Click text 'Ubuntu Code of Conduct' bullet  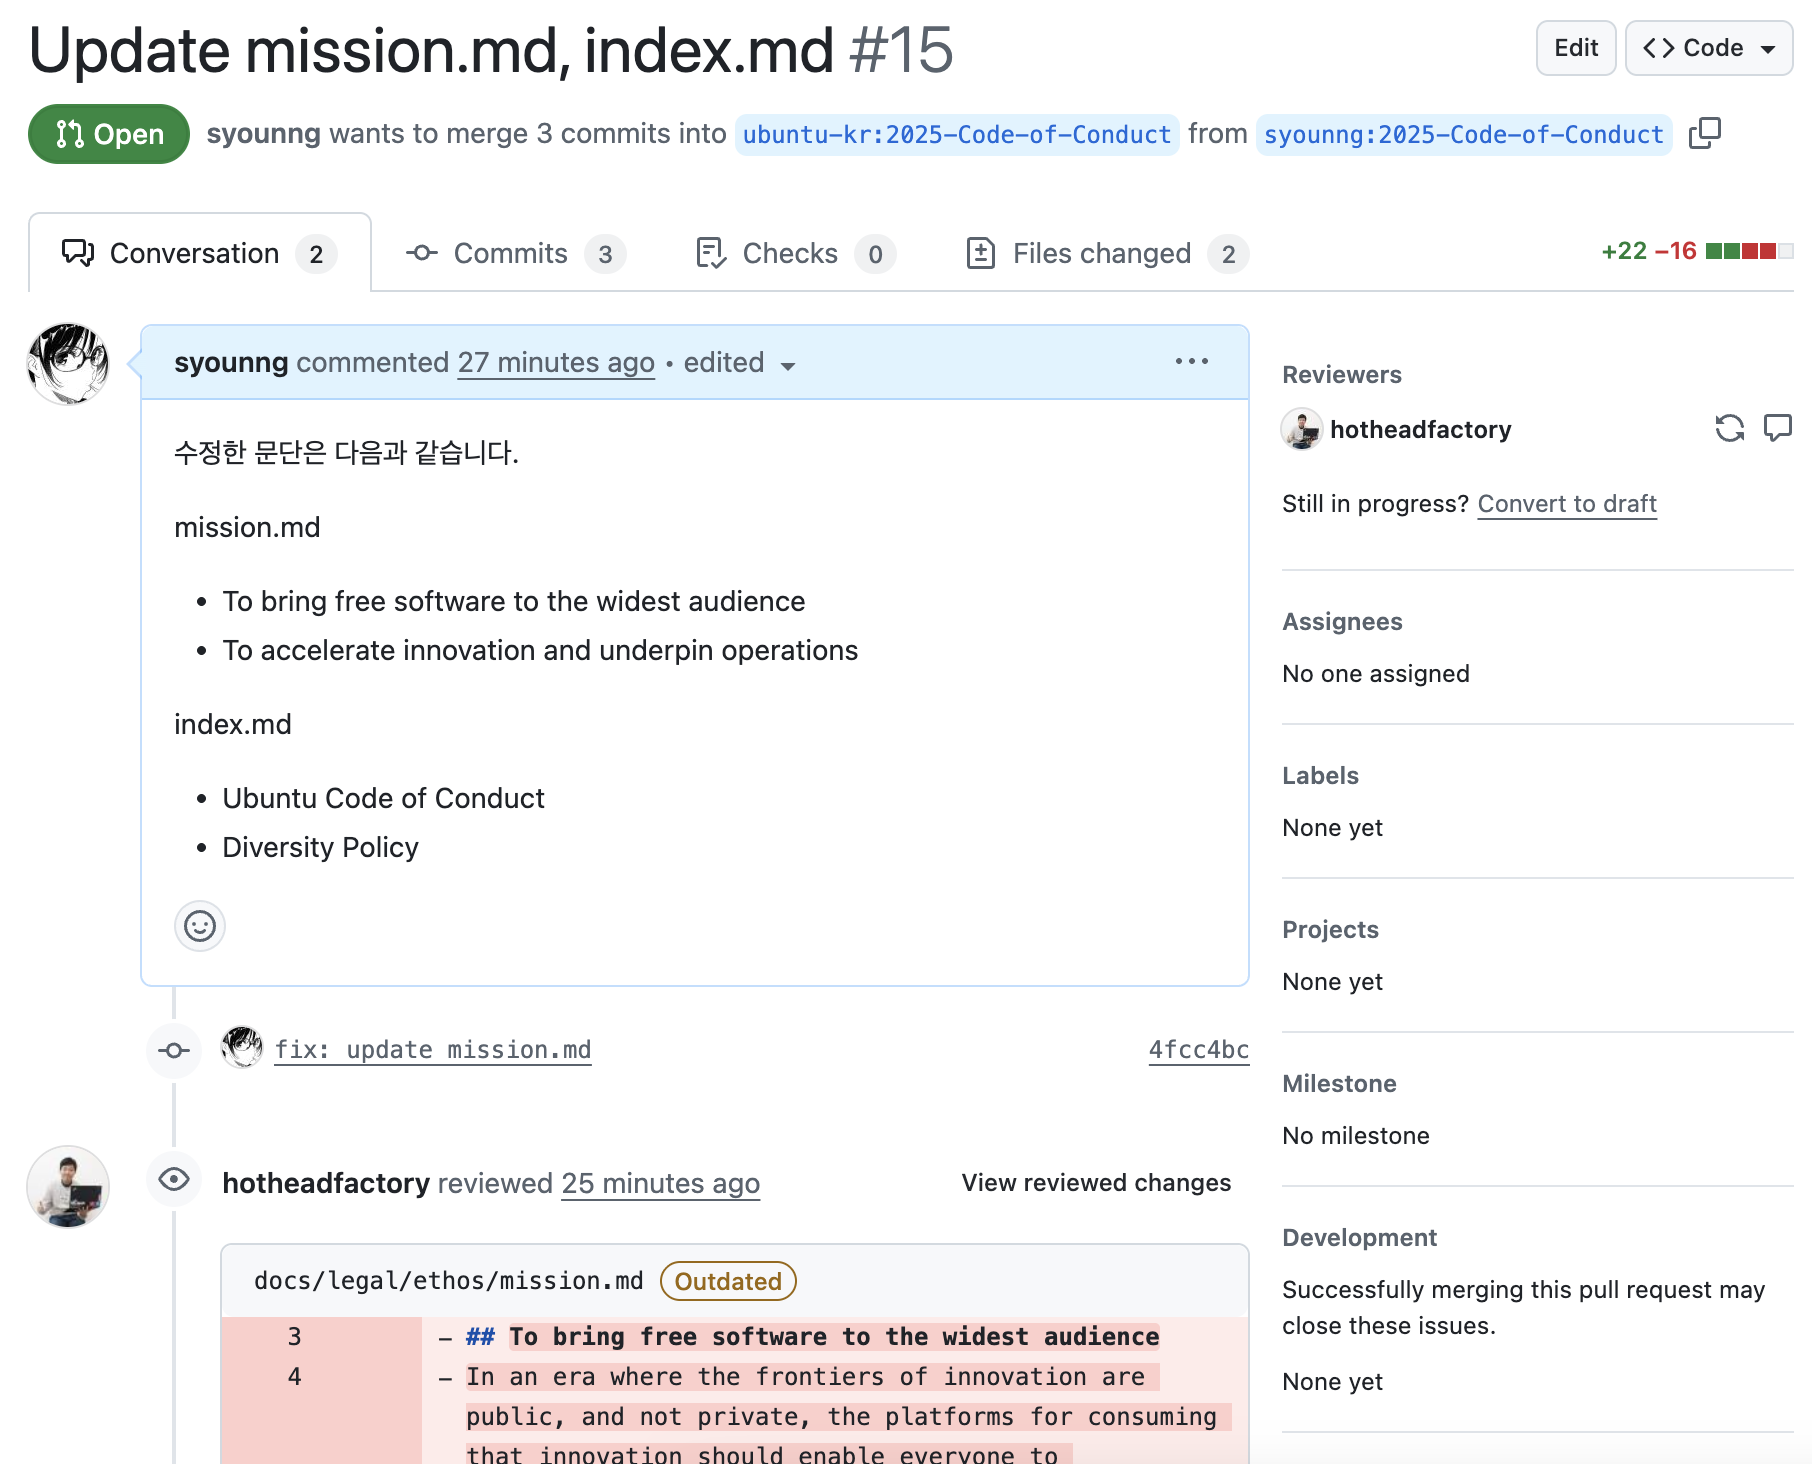coord(383,798)
